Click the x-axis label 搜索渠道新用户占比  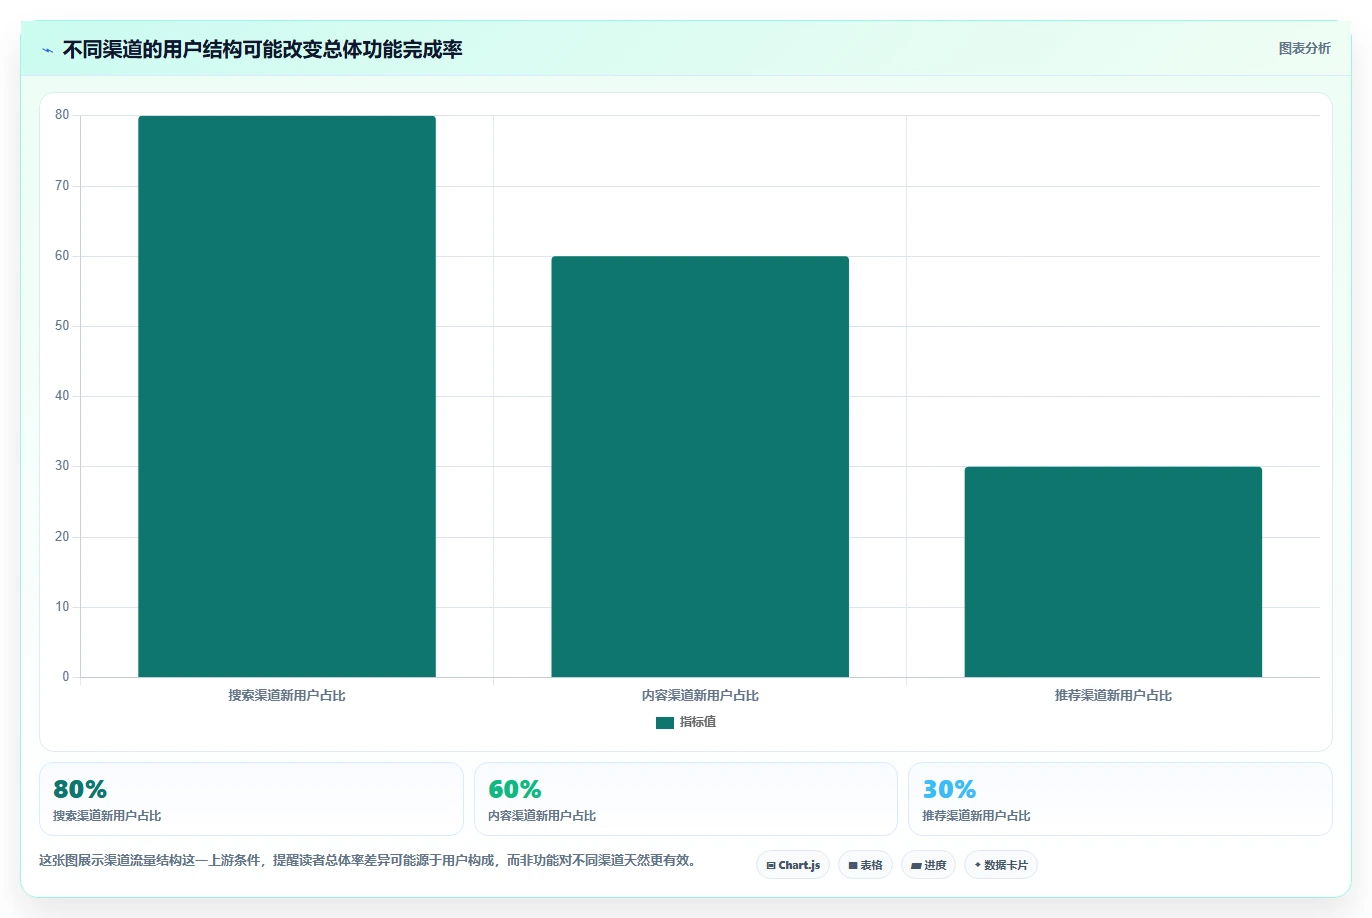point(287,696)
